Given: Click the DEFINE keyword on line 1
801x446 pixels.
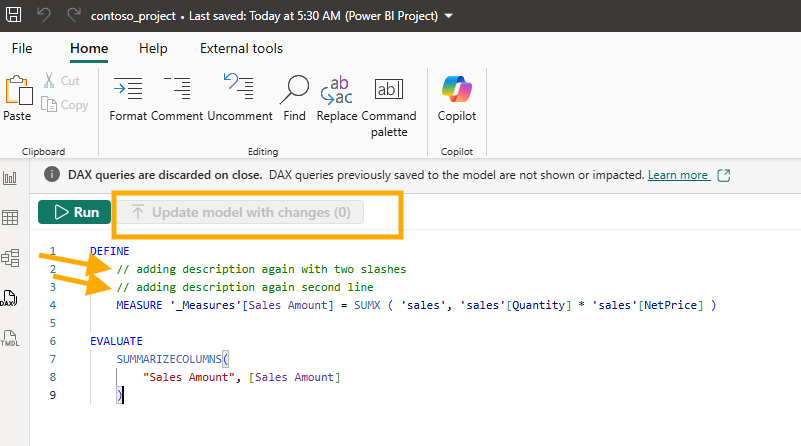Looking at the screenshot, I should pos(110,251).
